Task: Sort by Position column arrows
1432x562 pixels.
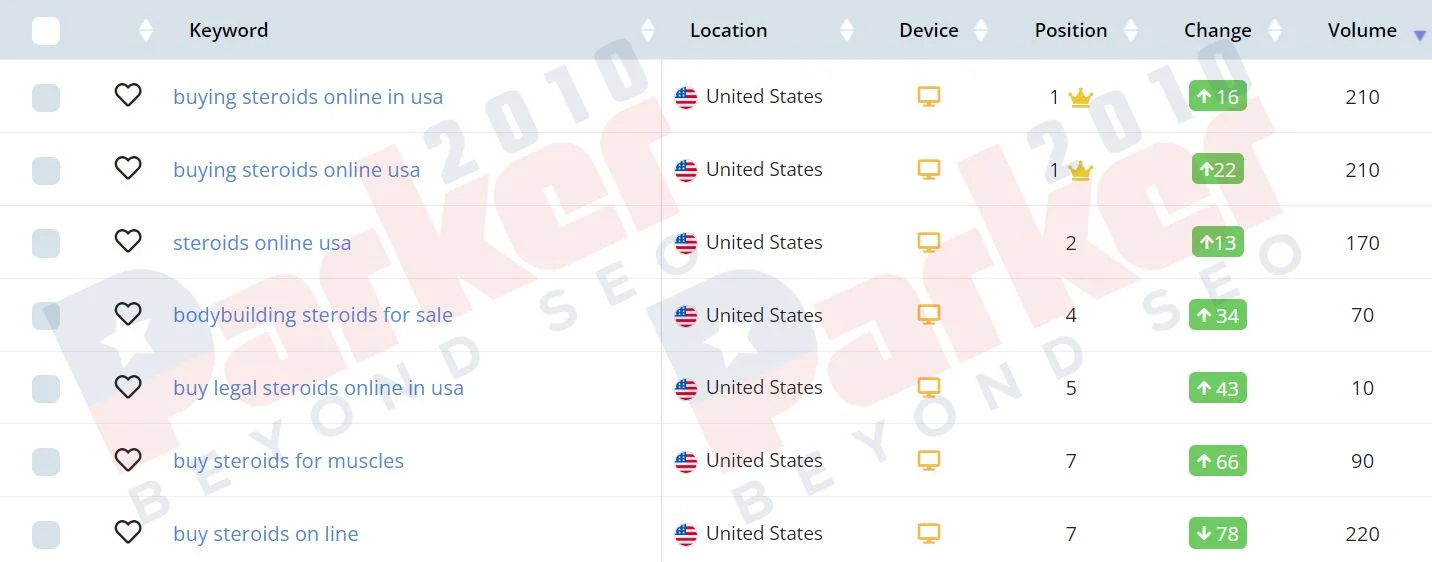Action: pyautogui.click(x=1131, y=30)
